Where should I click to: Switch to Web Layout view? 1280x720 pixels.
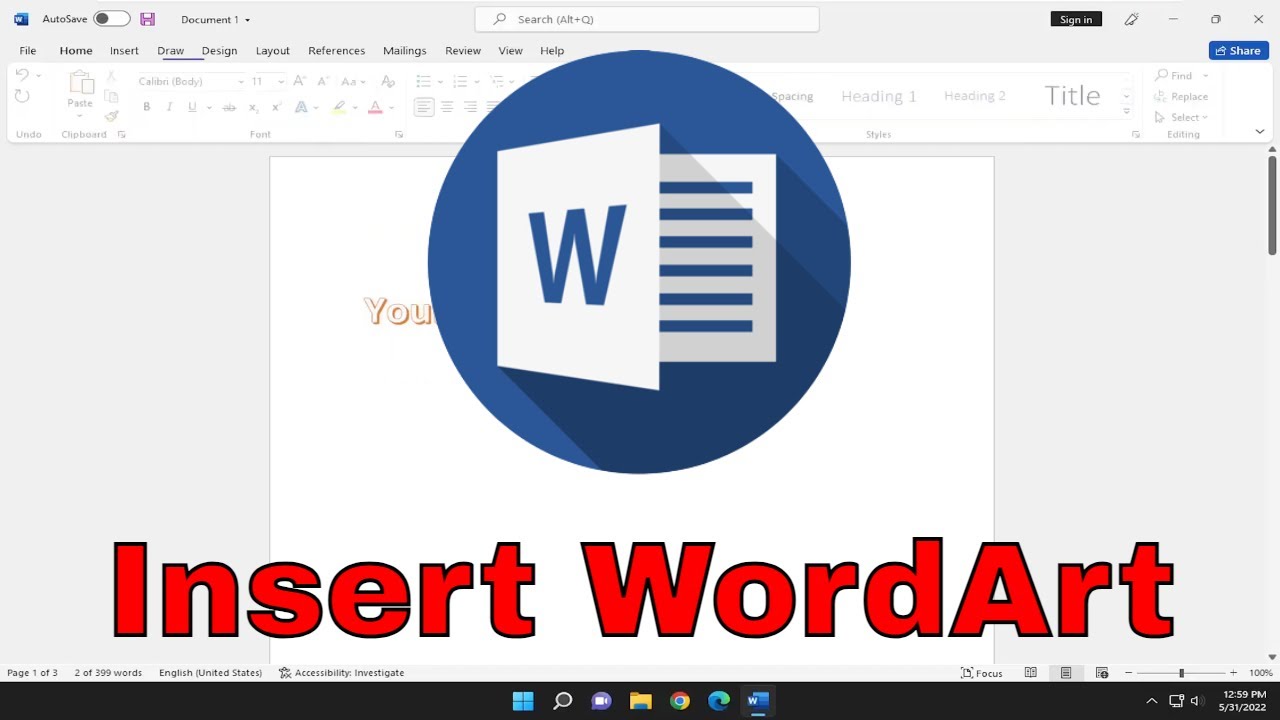pyautogui.click(x=1102, y=673)
